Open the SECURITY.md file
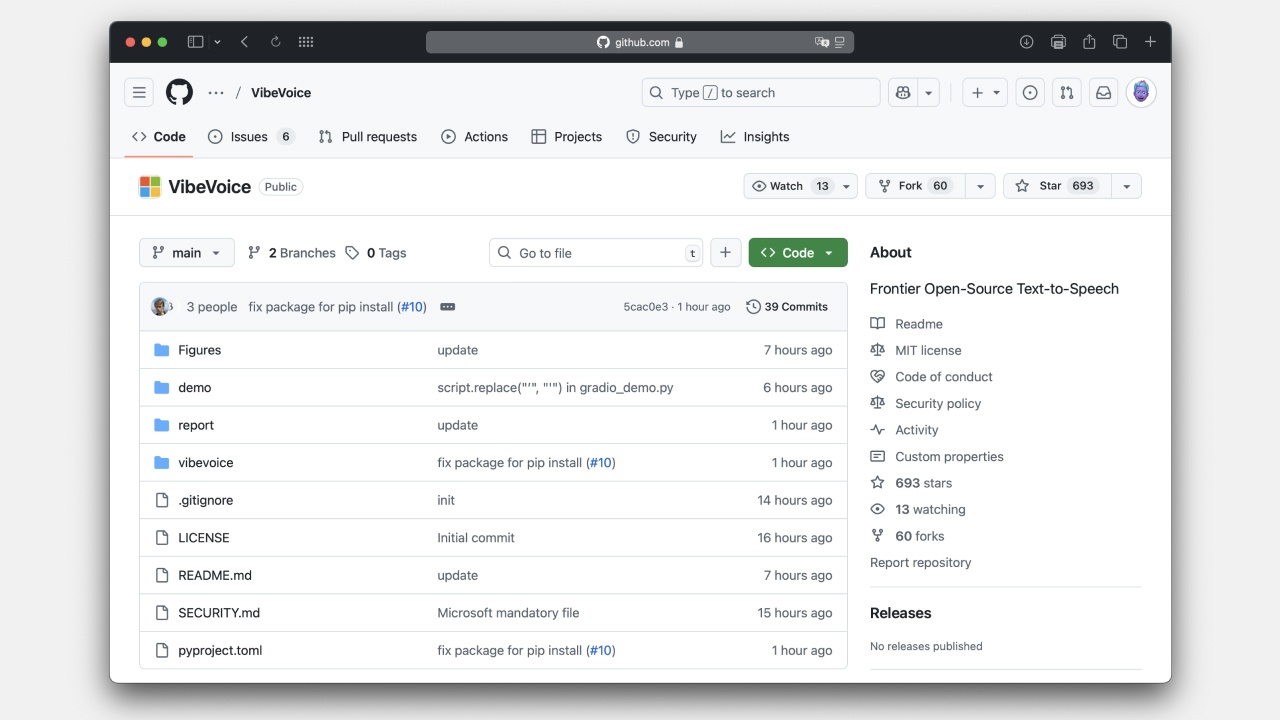1280x720 pixels. tap(219, 613)
